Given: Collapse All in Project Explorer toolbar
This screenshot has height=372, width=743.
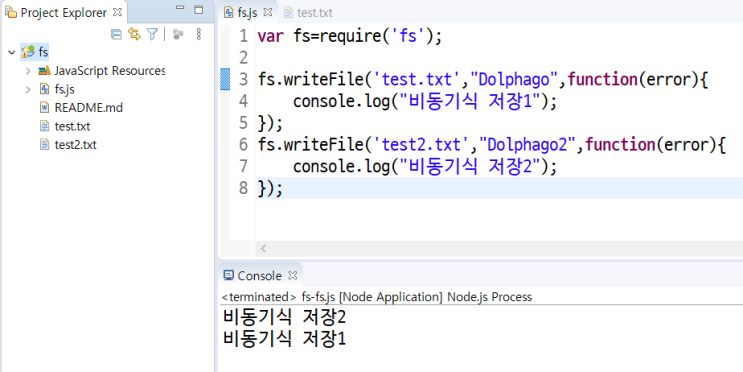Looking at the screenshot, I should [x=116, y=34].
